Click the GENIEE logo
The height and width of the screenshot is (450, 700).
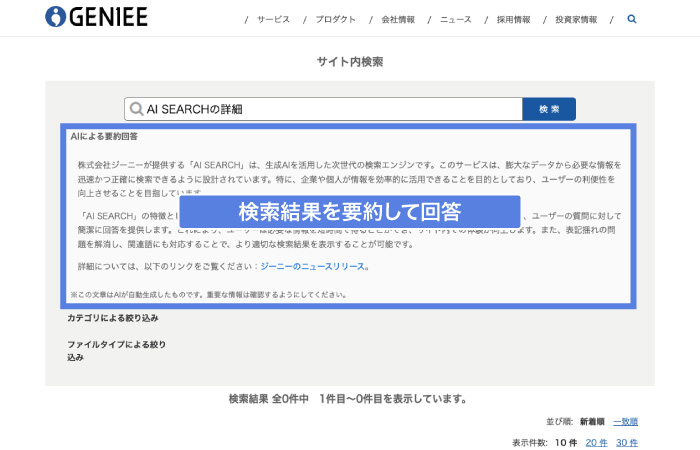(96, 17)
